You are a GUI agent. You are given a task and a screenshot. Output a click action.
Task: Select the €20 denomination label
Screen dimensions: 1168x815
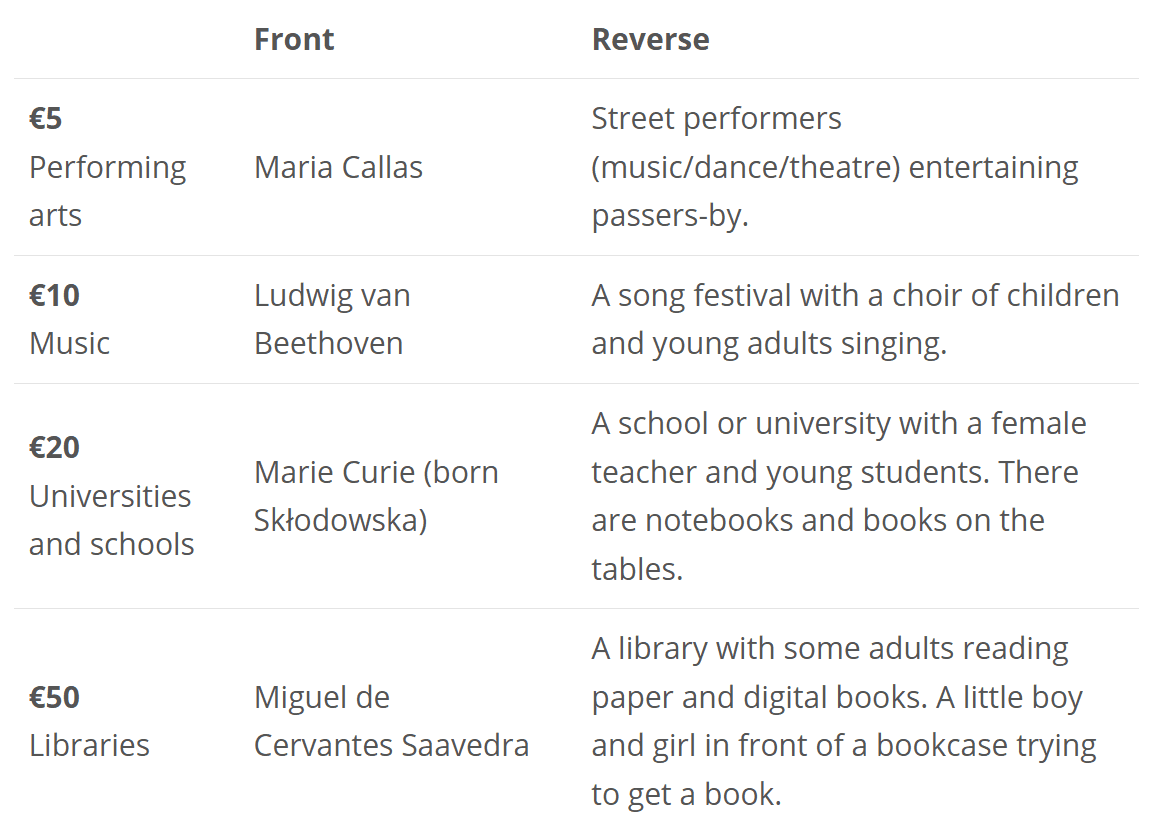[54, 448]
